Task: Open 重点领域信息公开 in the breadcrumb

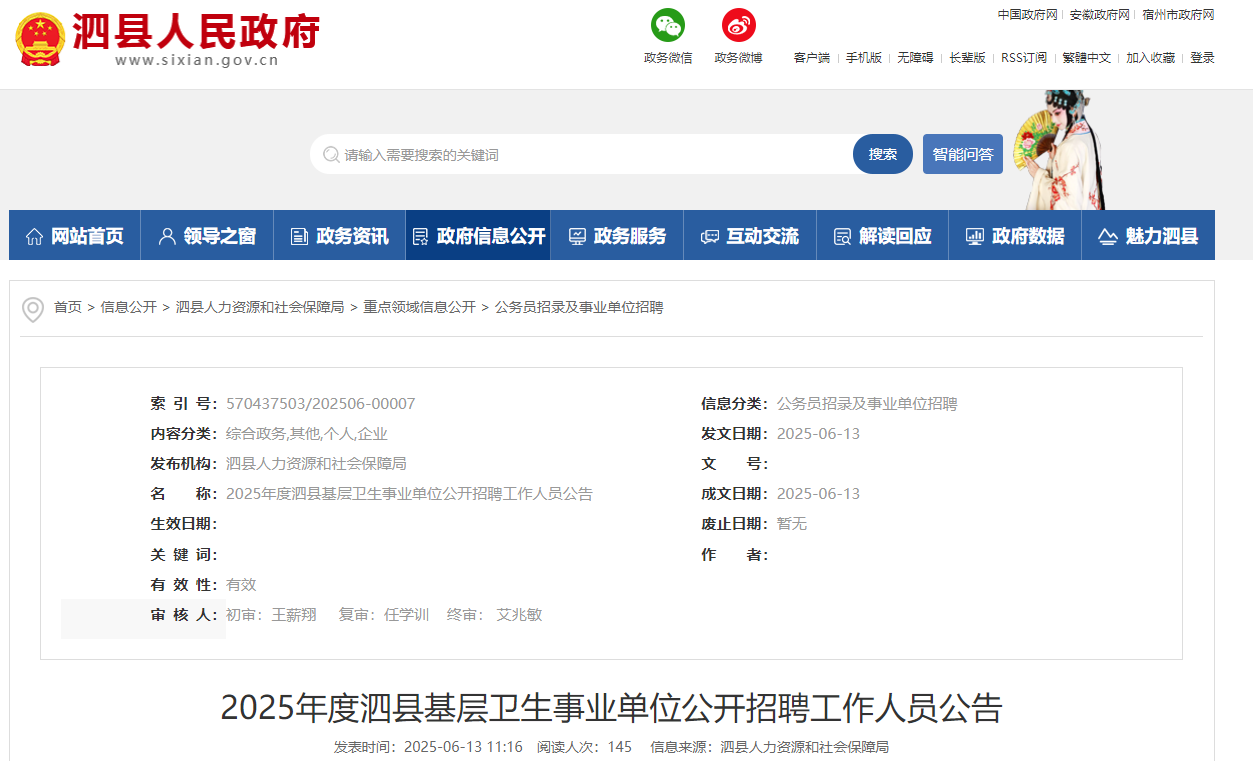Action: click(x=420, y=307)
